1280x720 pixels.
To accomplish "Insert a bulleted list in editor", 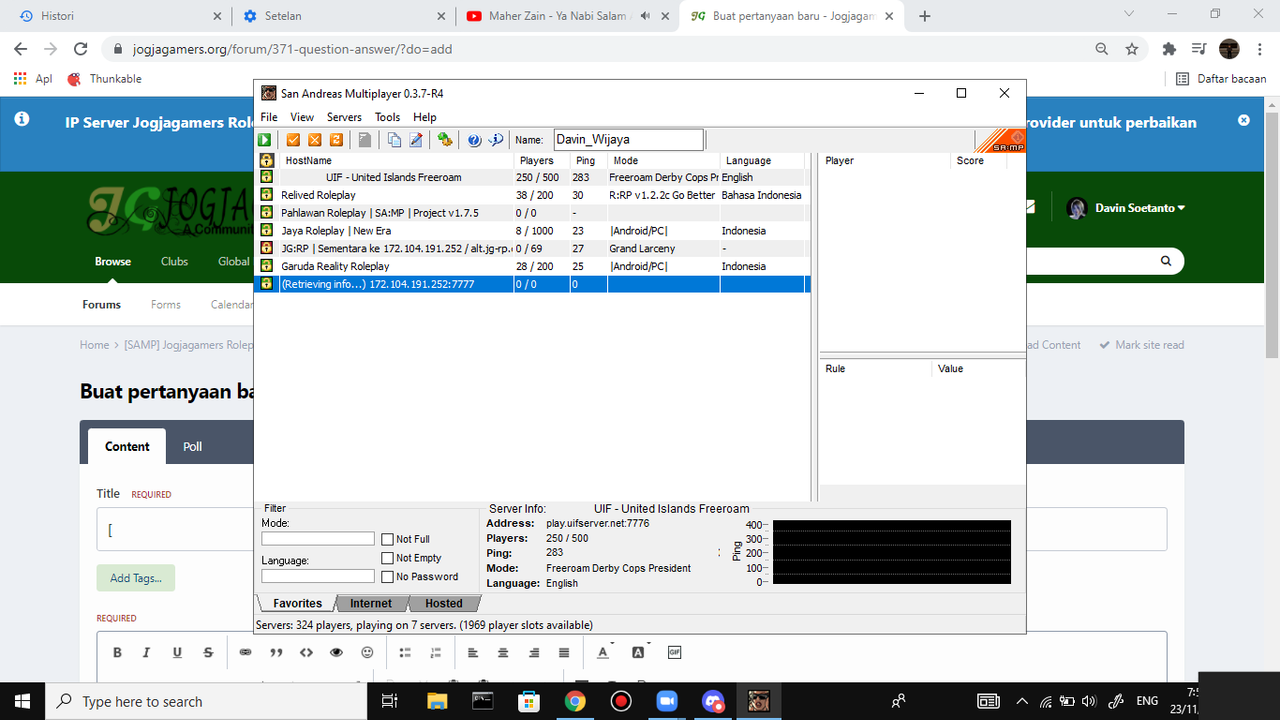I will click(405, 652).
